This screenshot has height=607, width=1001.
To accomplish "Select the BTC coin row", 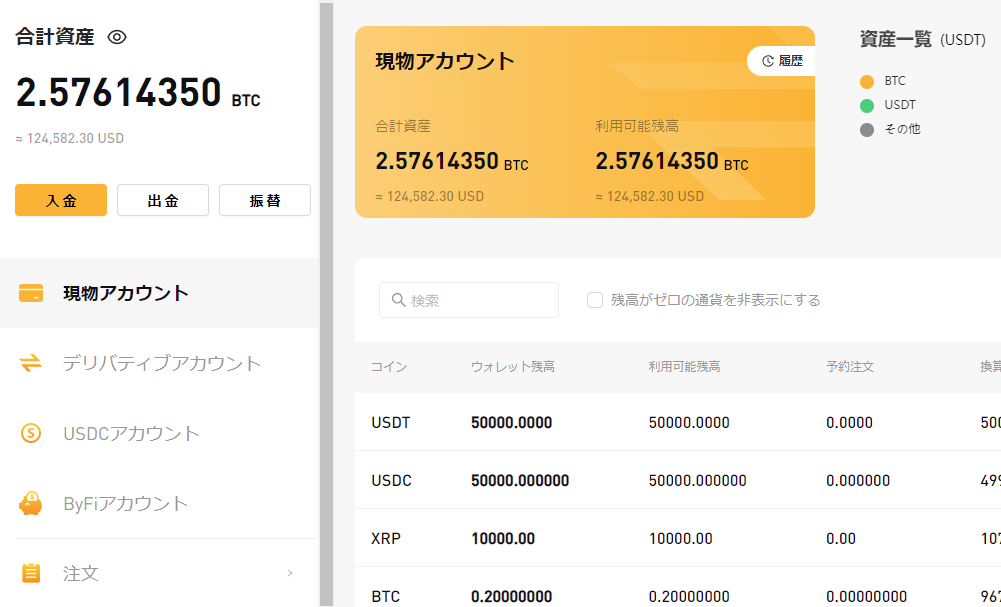I will click(678, 588).
